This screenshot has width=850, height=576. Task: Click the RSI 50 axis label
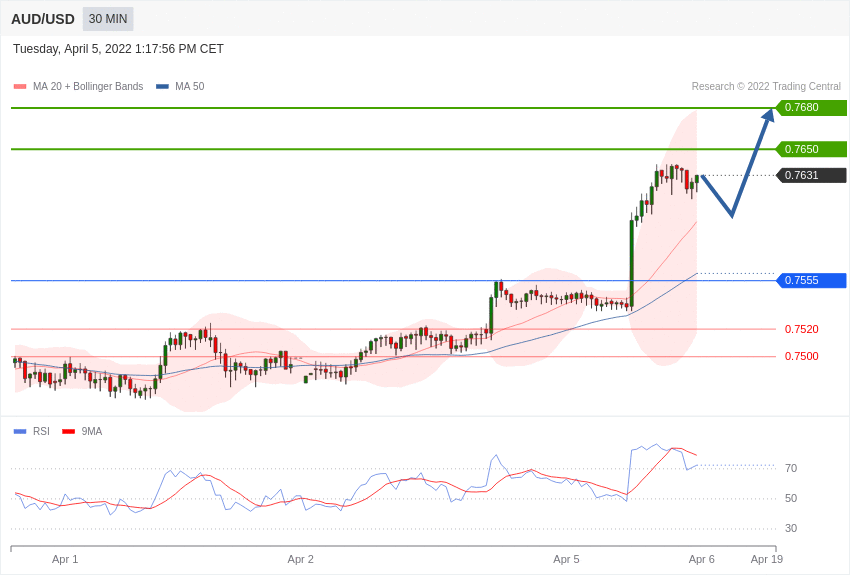tap(791, 498)
